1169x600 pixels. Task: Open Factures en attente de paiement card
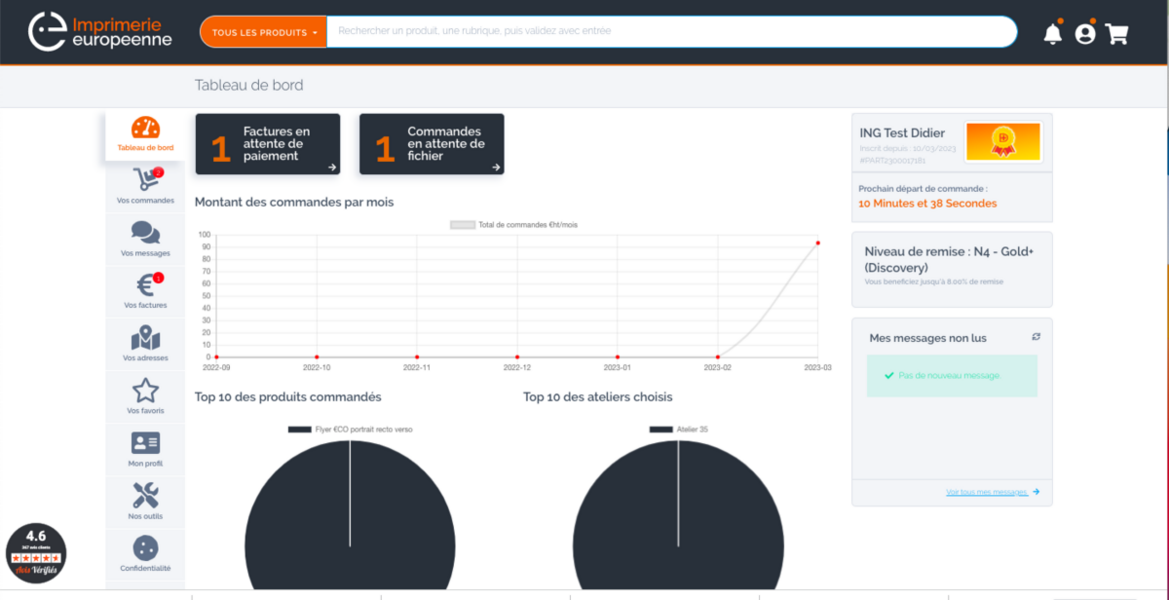(268, 145)
